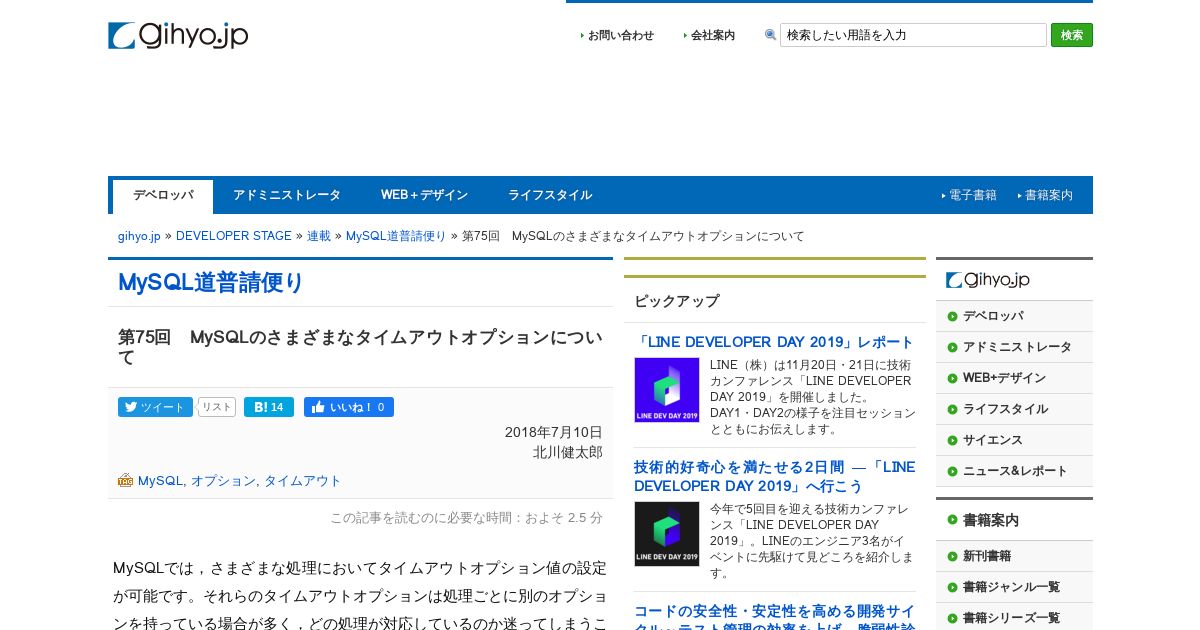1200x630 pixels.
Task: Click green bullet icon beside 新刊書籍
Action: [952, 556]
